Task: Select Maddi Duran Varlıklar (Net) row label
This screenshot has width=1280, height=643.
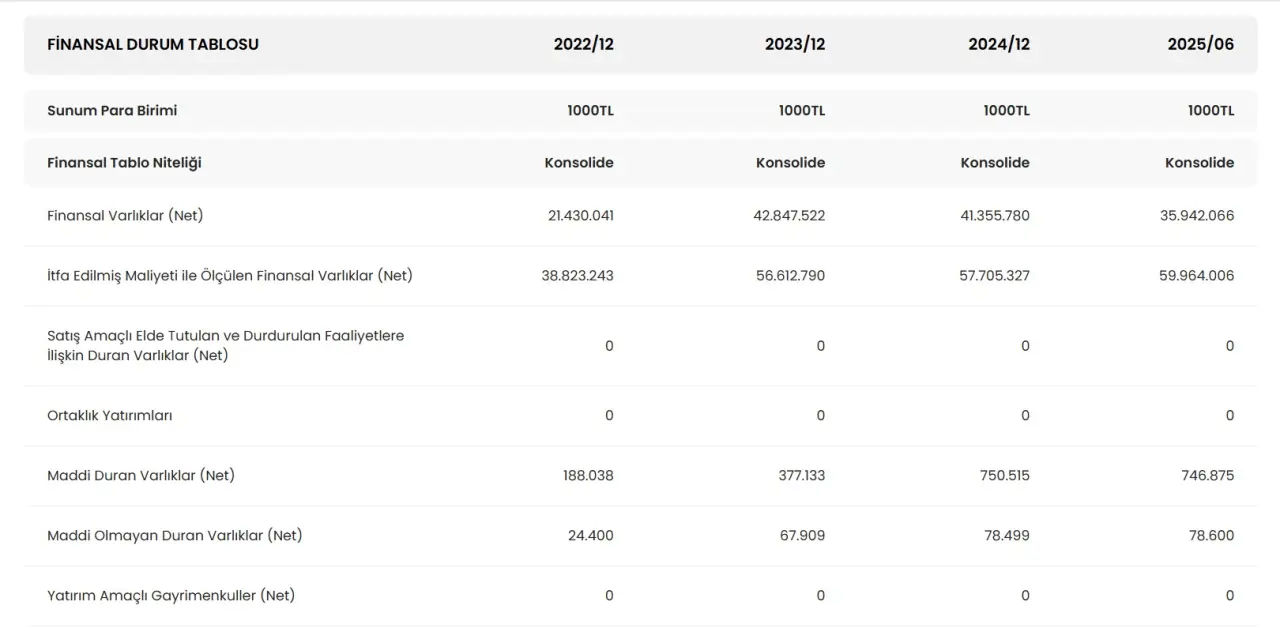Action: pos(141,475)
